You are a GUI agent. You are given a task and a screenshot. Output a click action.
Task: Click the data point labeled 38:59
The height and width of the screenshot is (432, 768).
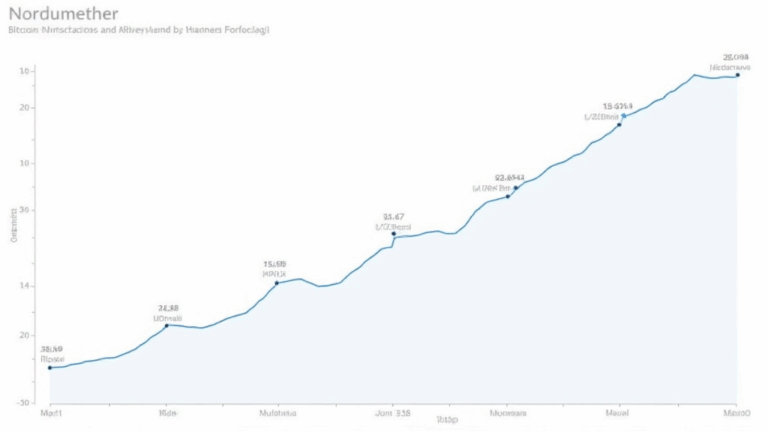coord(51,368)
